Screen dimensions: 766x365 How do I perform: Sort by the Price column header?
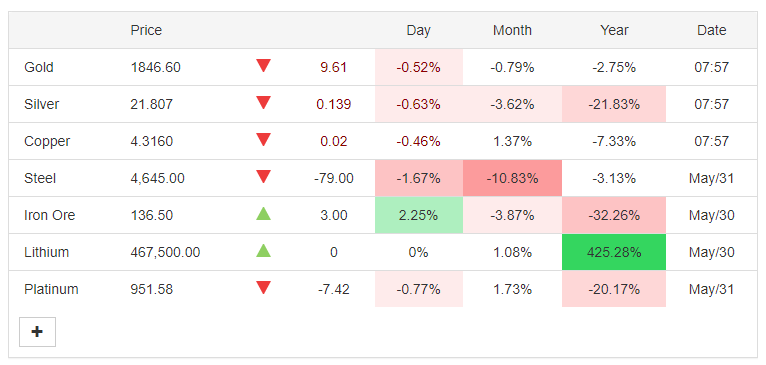click(146, 30)
